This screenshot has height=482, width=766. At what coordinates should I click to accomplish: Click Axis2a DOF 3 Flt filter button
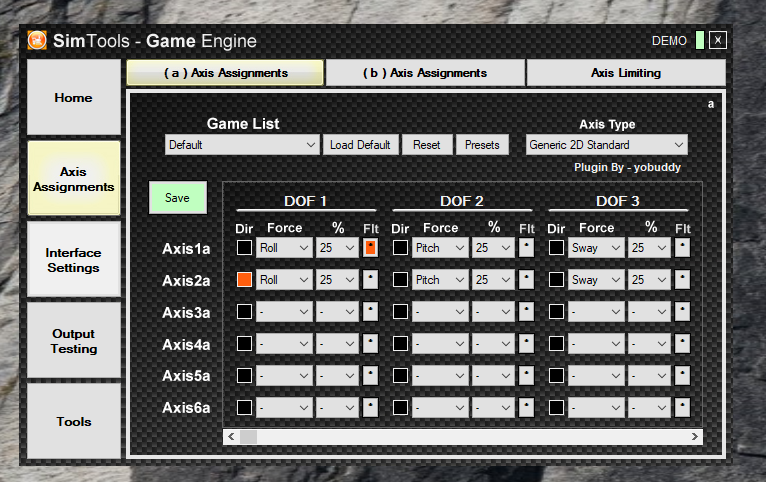coord(682,279)
